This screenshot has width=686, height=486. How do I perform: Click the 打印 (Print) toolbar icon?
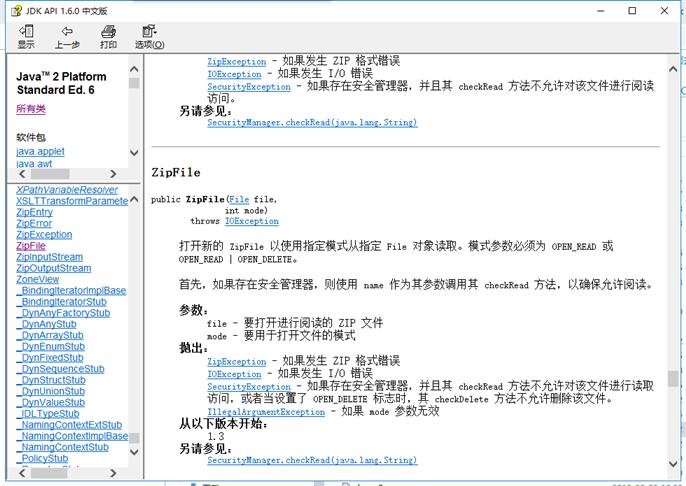pyautogui.click(x=108, y=36)
